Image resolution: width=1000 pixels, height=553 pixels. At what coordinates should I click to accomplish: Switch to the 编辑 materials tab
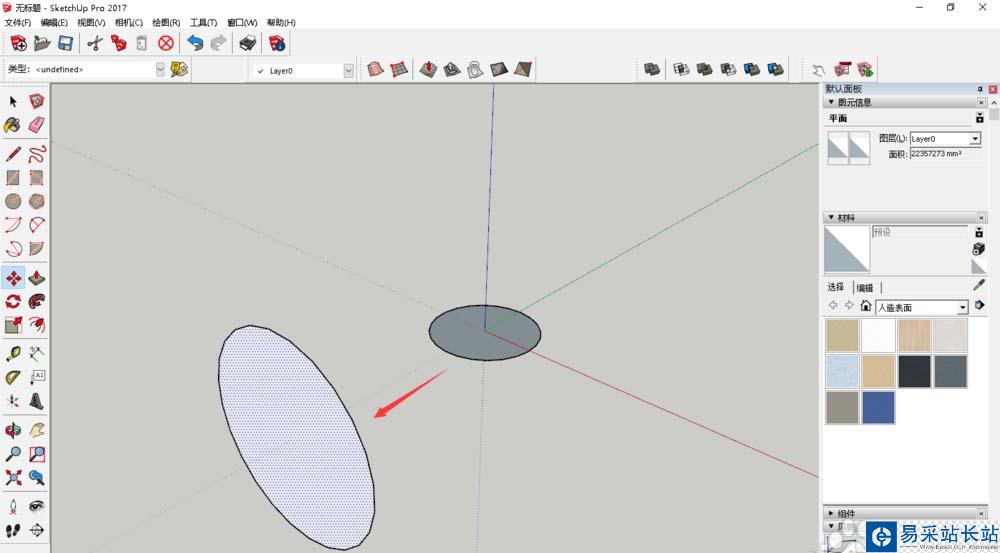coord(865,288)
